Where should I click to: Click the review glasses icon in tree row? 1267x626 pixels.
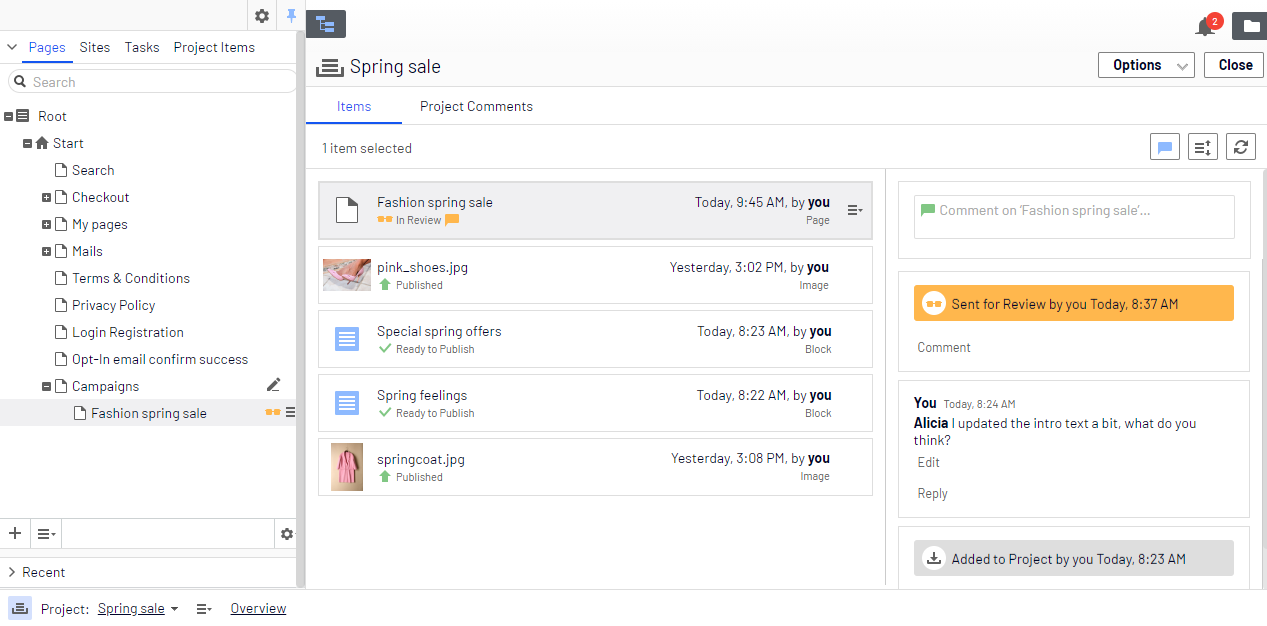tap(272, 412)
